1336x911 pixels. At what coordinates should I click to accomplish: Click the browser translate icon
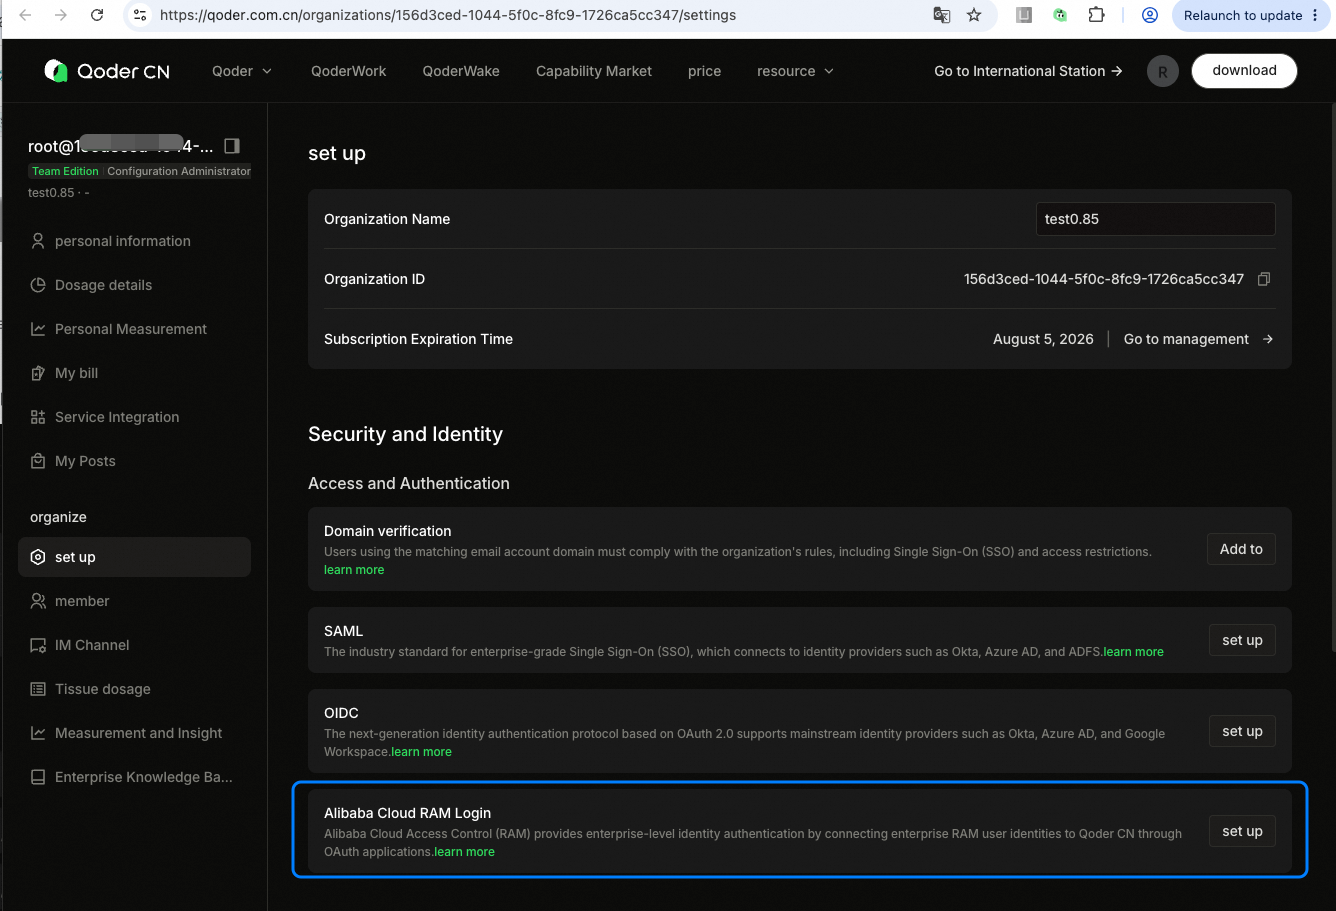tap(941, 15)
